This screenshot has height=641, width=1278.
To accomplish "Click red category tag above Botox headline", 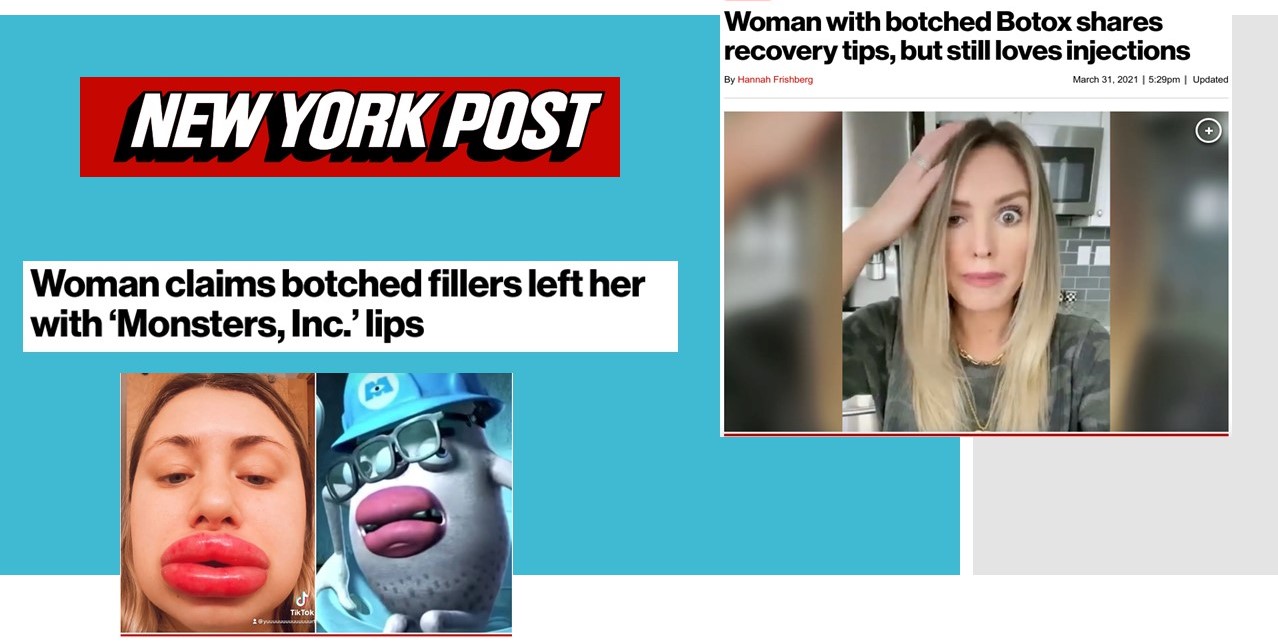I will [x=747, y=1].
